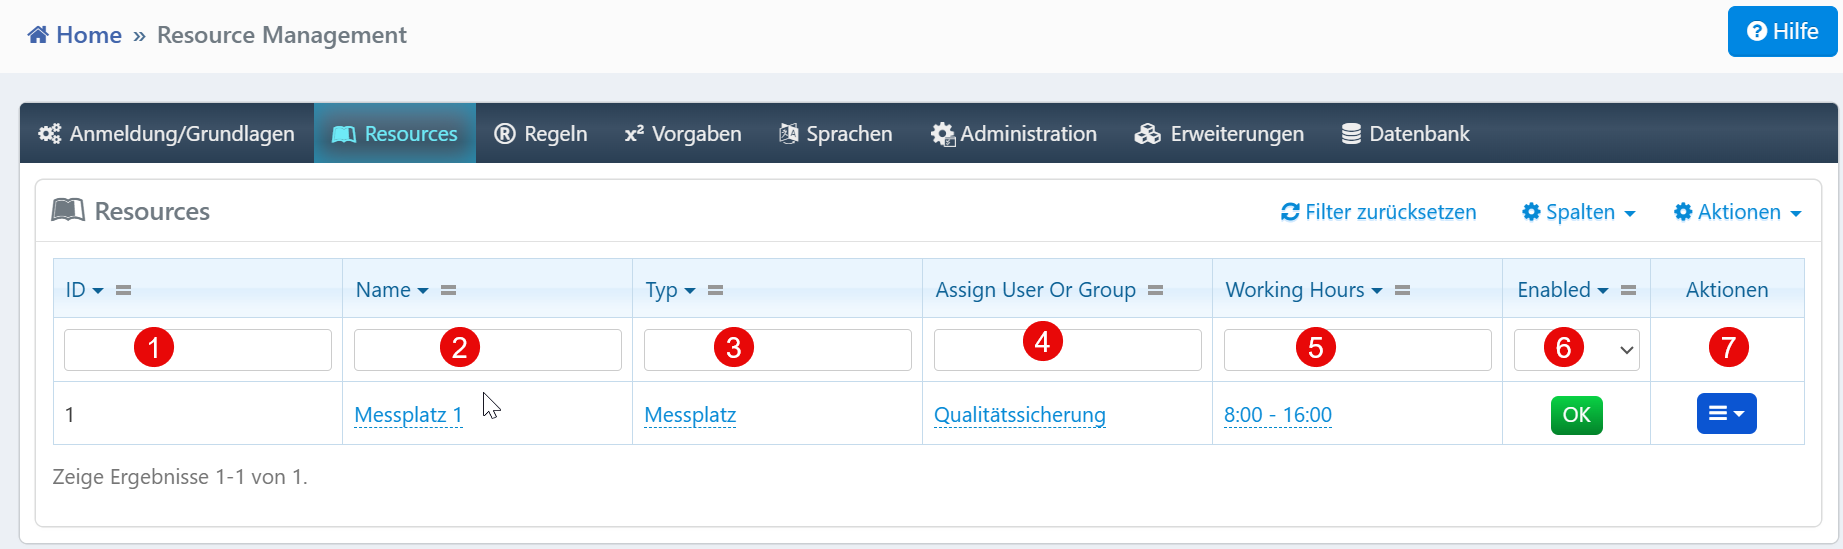Click the gear icon beside header Aktionen
The width and height of the screenshot is (1843, 549).
click(1683, 212)
